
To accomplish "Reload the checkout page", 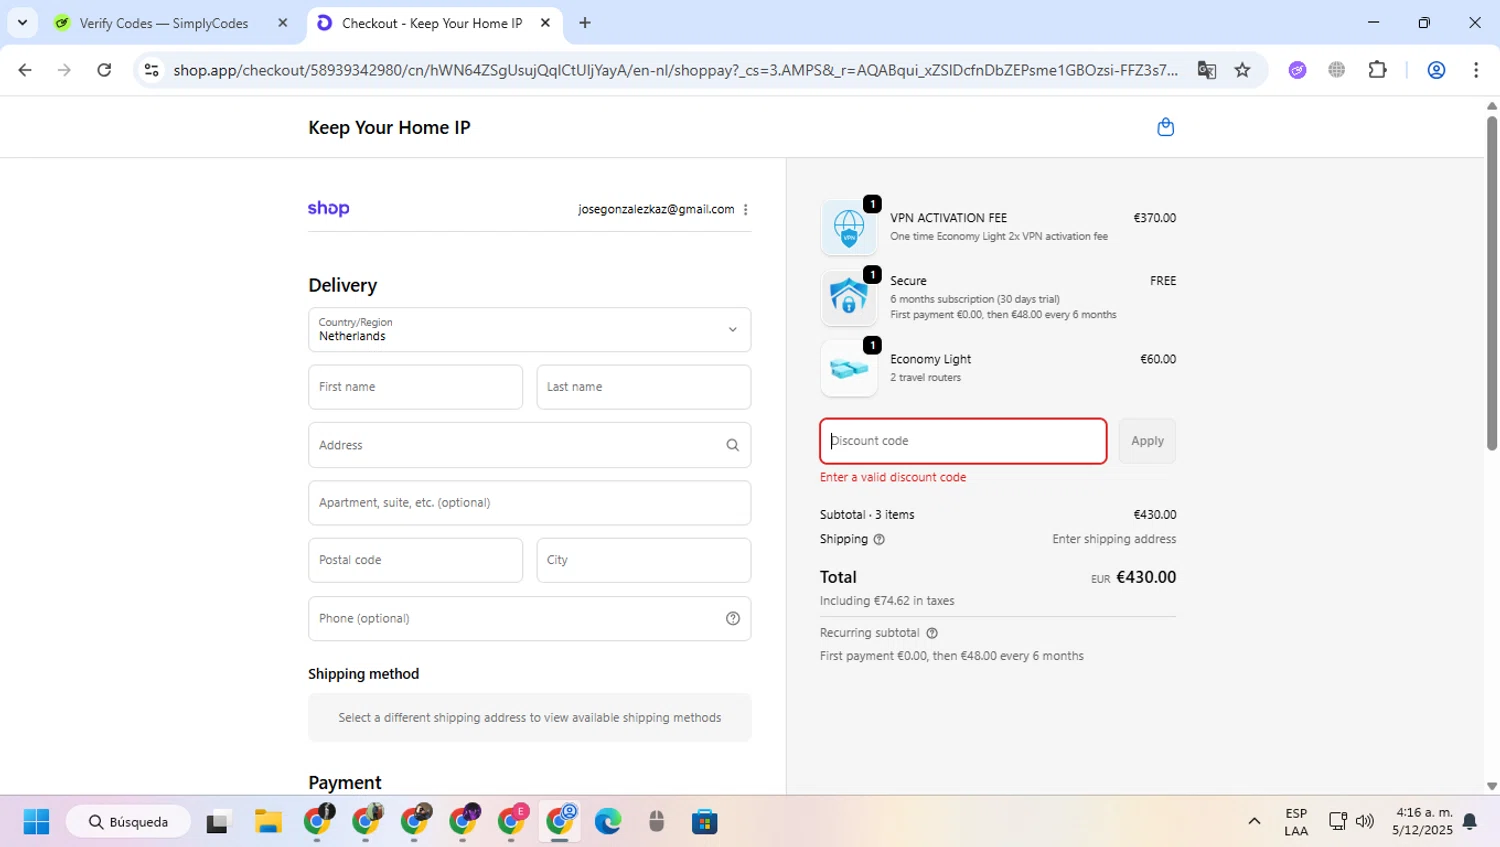I will pos(104,70).
